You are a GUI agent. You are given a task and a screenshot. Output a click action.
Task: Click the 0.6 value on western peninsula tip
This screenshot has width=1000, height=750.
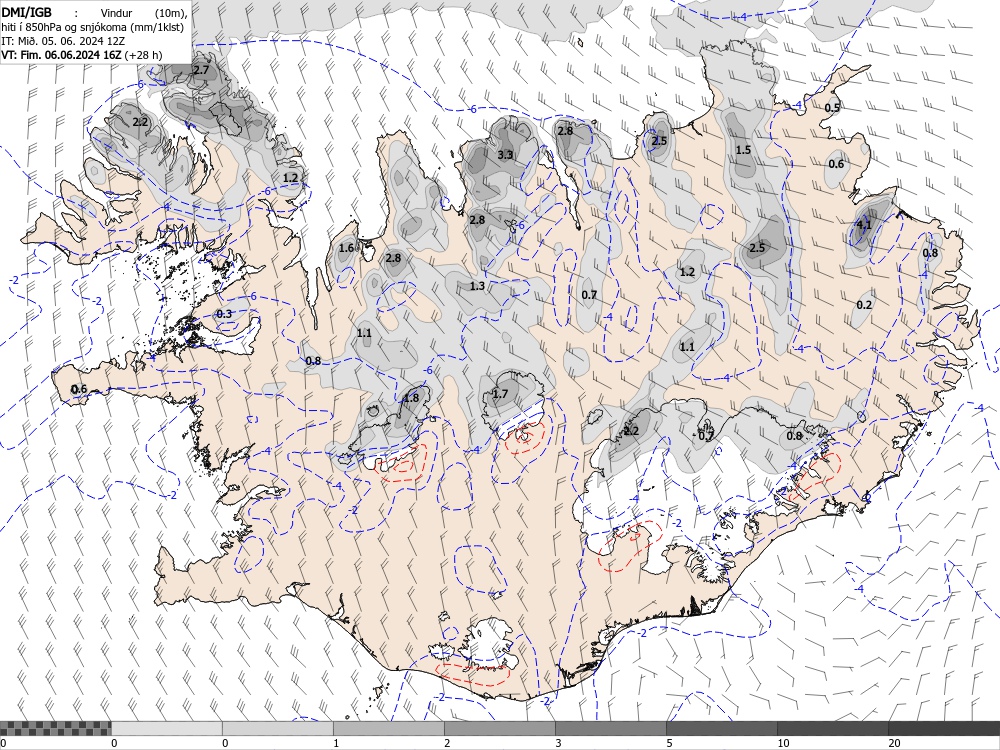pyautogui.click(x=78, y=389)
